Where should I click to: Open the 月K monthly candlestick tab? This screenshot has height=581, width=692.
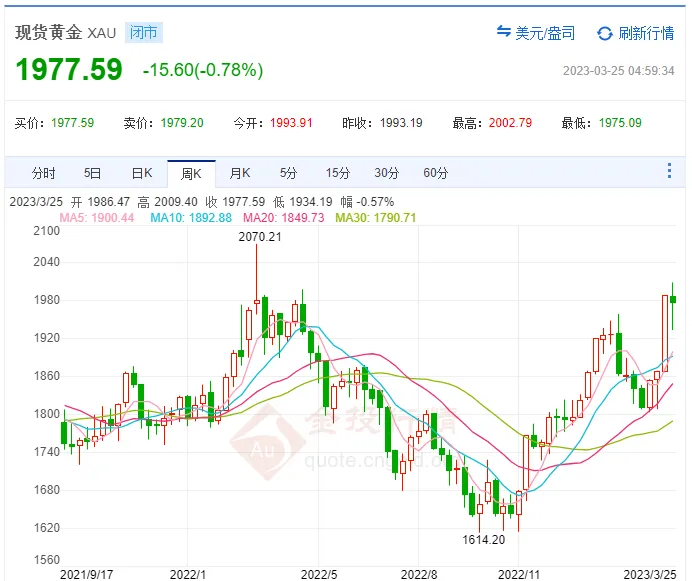tap(240, 173)
